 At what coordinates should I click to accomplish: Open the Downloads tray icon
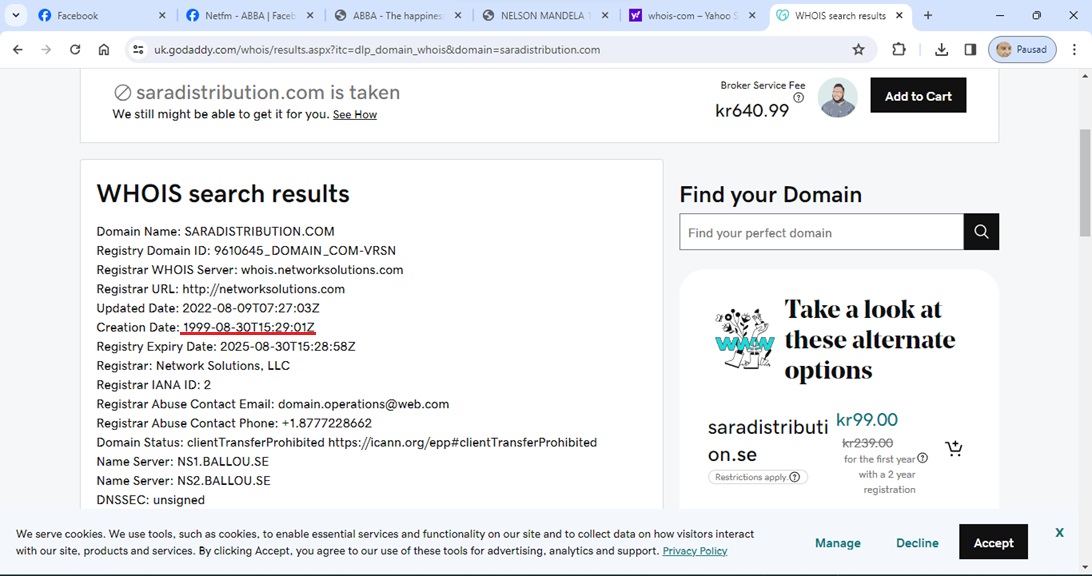tap(942, 49)
